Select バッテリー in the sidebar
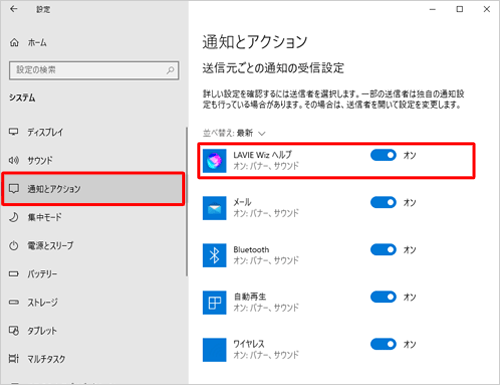 [93, 274]
